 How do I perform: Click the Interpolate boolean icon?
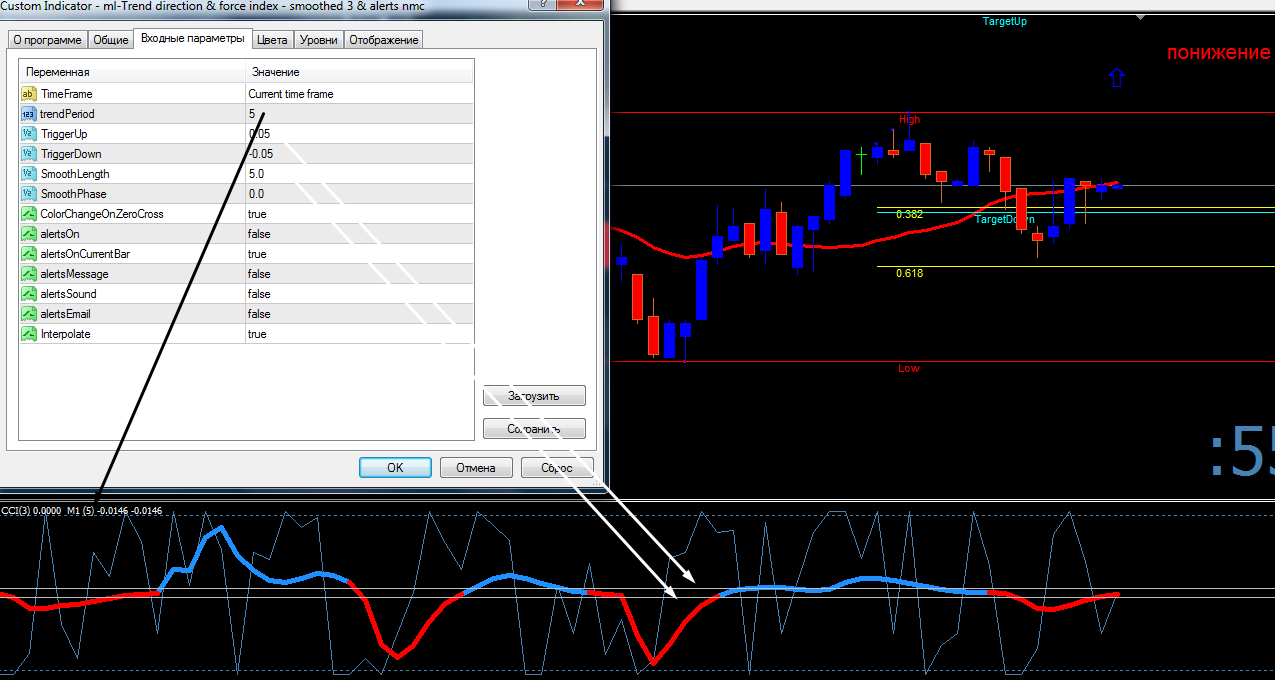tap(28, 334)
